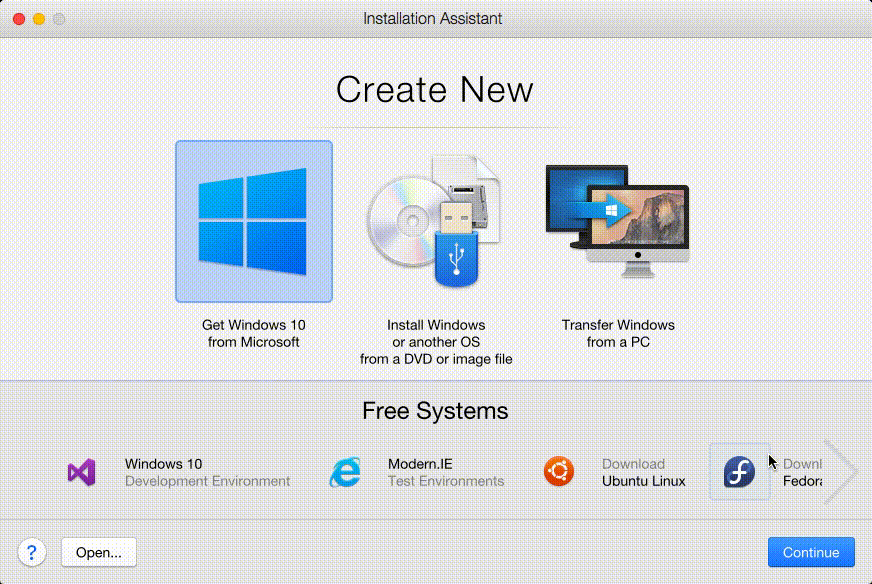Select the Internet Explorer Modern.IE icon
Viewport: 872px width, 584px height.
coord(345,472)
